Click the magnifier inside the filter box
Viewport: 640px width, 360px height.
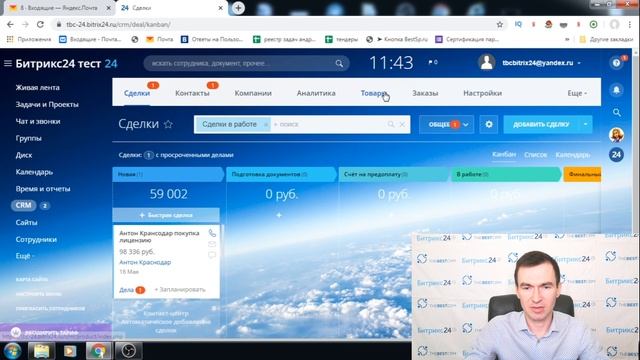[391, 124]
